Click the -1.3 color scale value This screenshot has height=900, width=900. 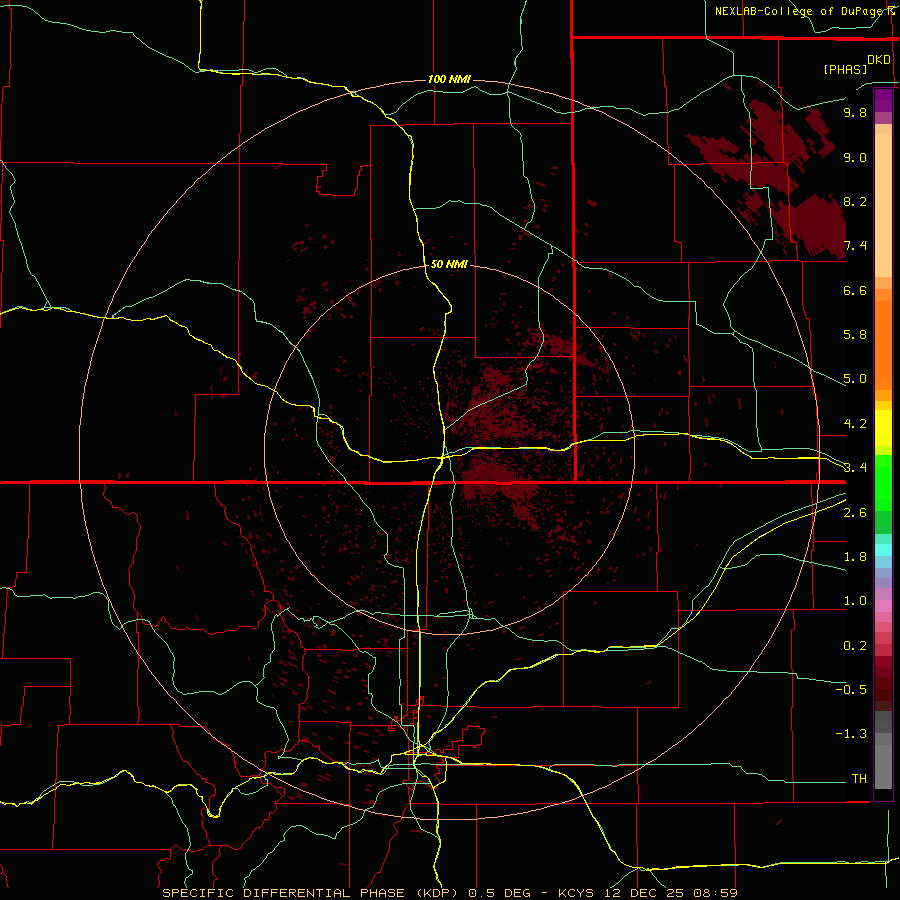point(851,734)
